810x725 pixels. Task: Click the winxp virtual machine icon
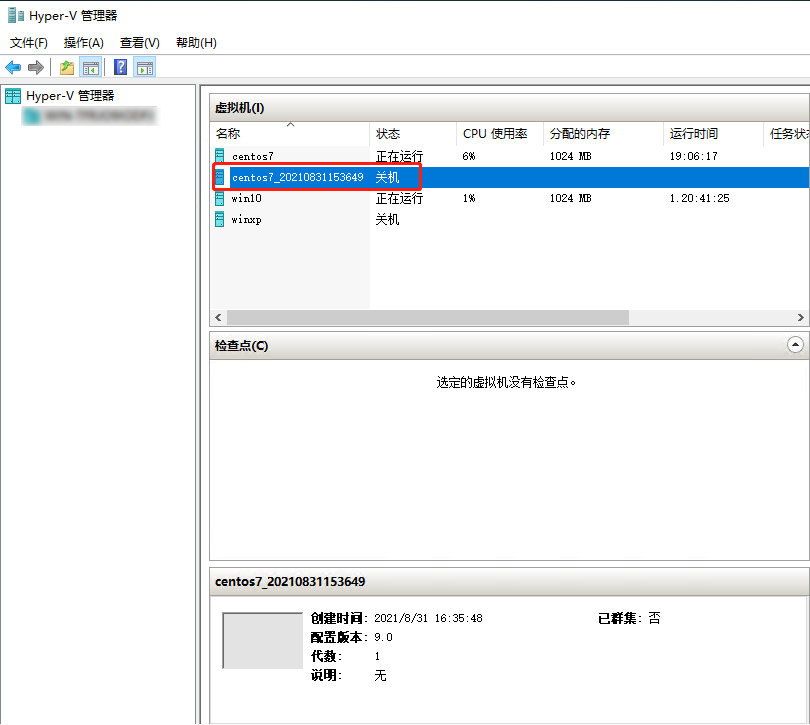[x=220, y=219]
